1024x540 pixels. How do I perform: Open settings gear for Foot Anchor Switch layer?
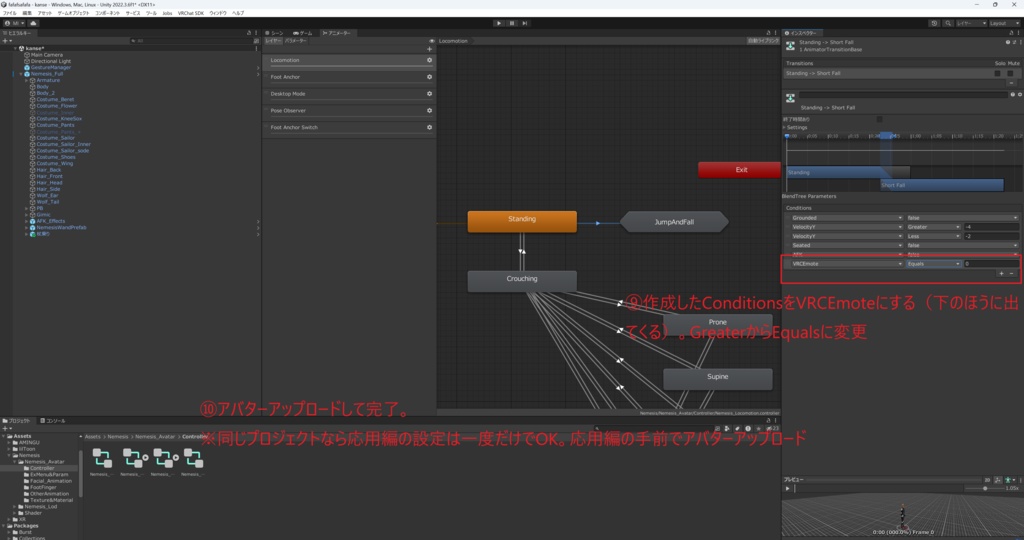(429, 127)
